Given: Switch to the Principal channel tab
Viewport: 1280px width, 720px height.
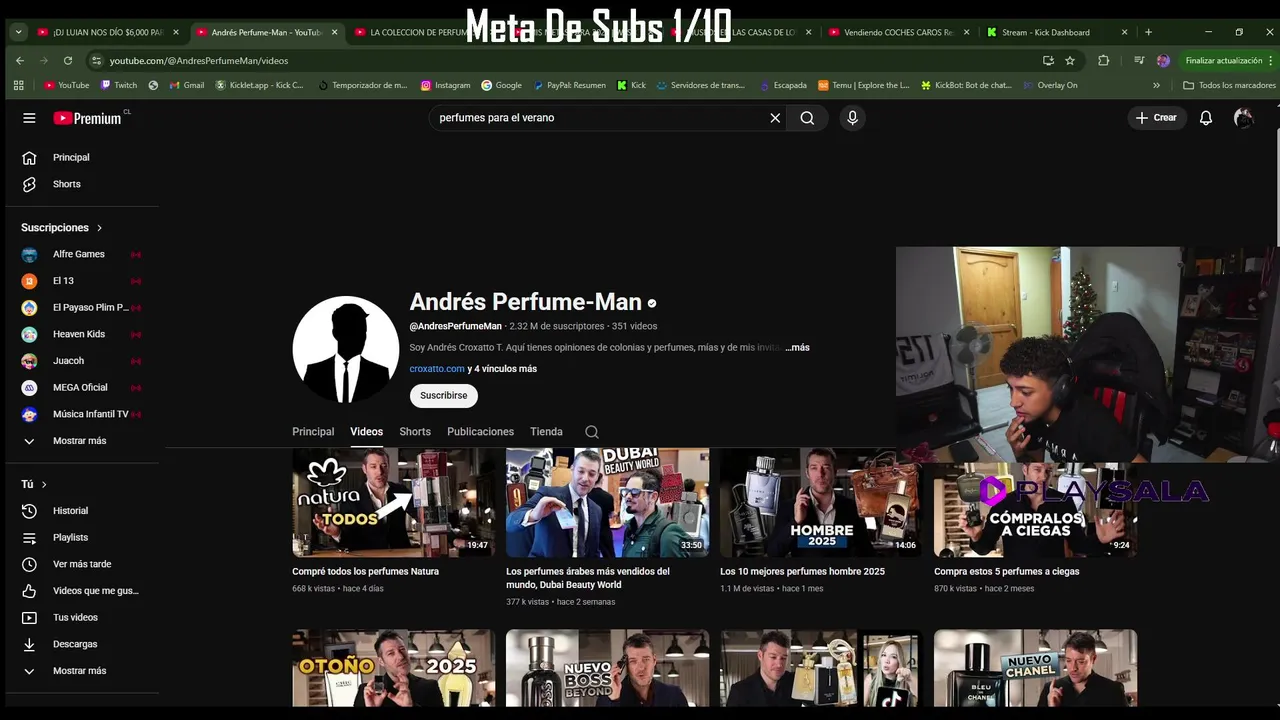Looking at the screenshot, I should (313, 432).
